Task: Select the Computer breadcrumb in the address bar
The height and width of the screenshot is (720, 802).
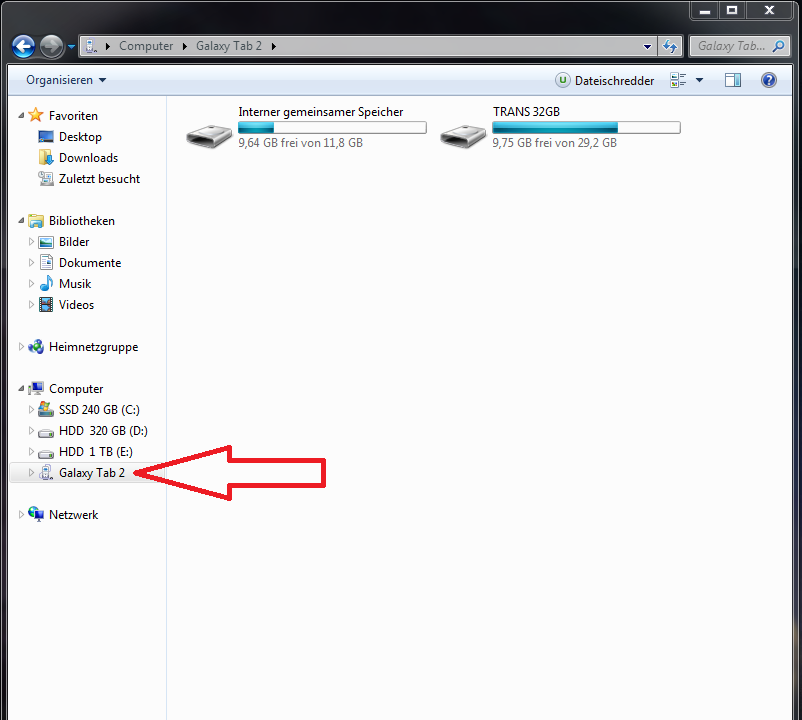Action: coord(146,46)
